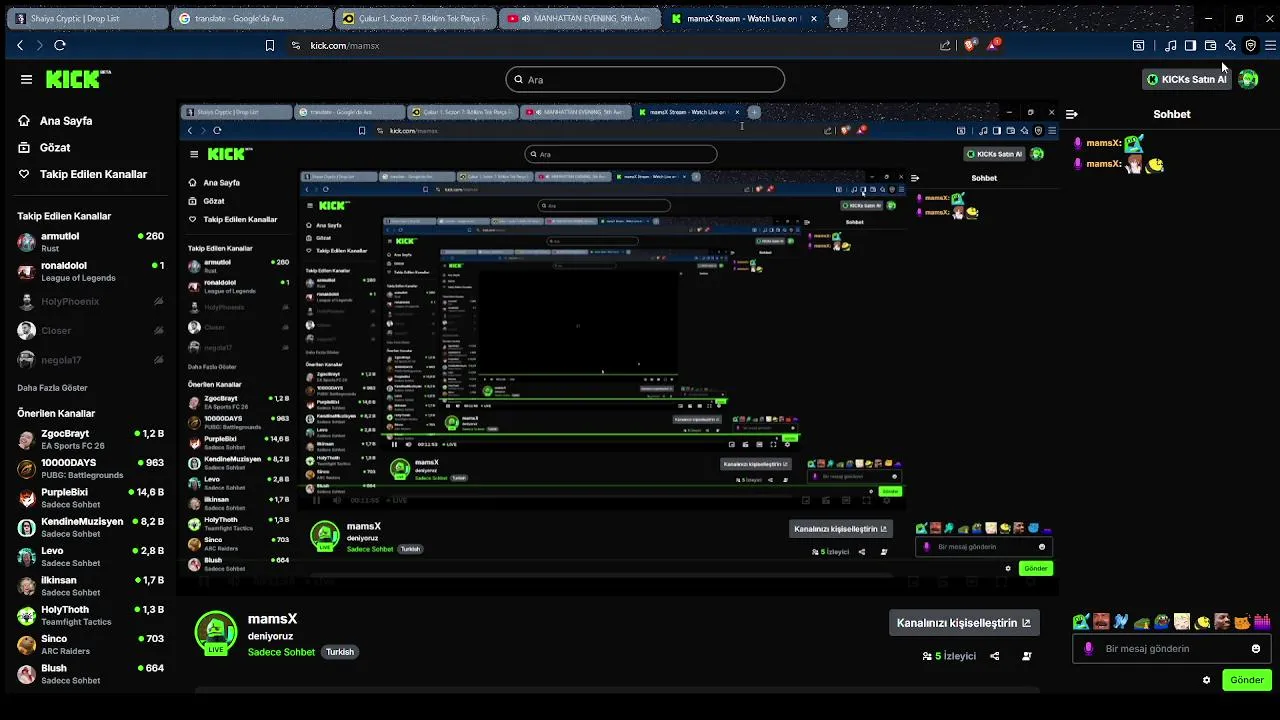
Task: Open chat settings gear icon
Action: point(1206,680)
